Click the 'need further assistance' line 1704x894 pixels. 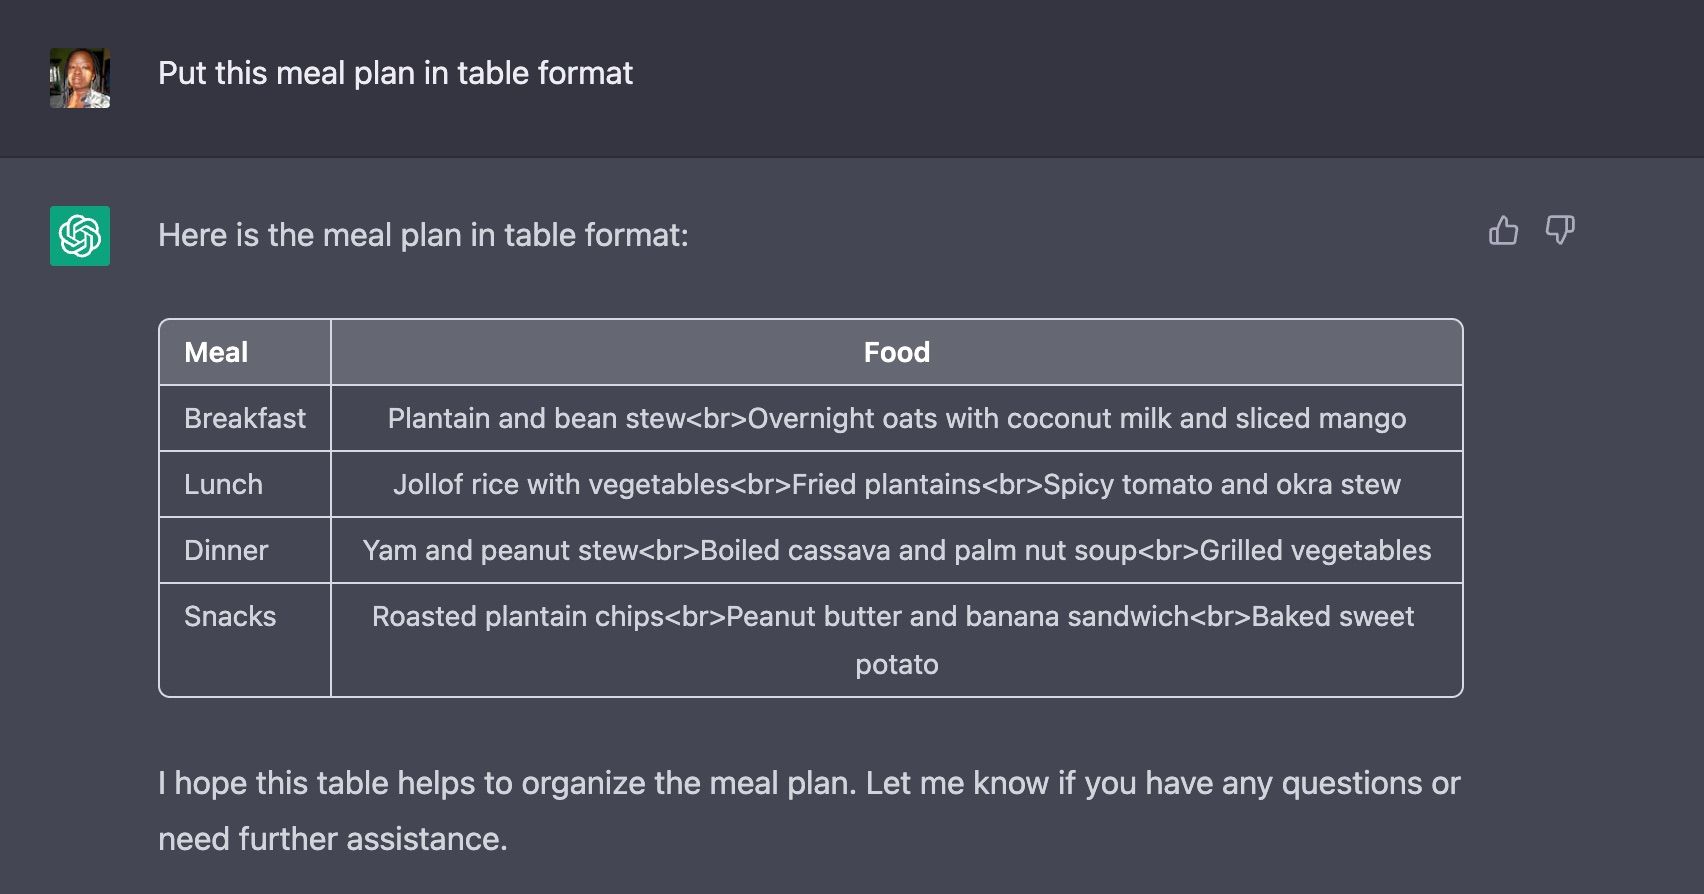click(x=333, y=839)
